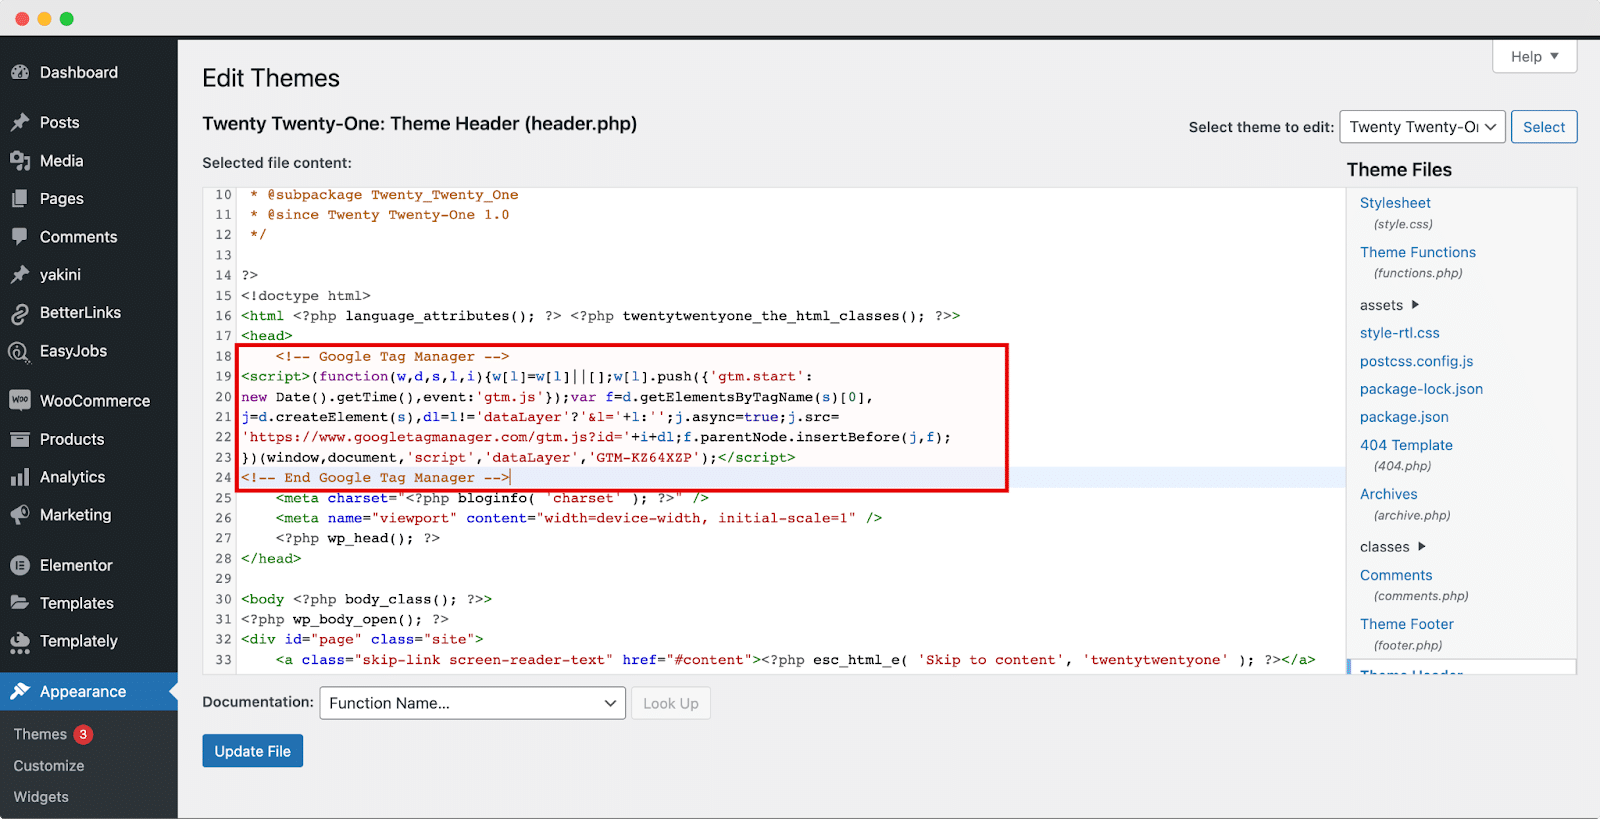The height and width of the screenshot is (819, 1600).
Task: Click the Appearance paintbrush icon
Action: [20, 691]
